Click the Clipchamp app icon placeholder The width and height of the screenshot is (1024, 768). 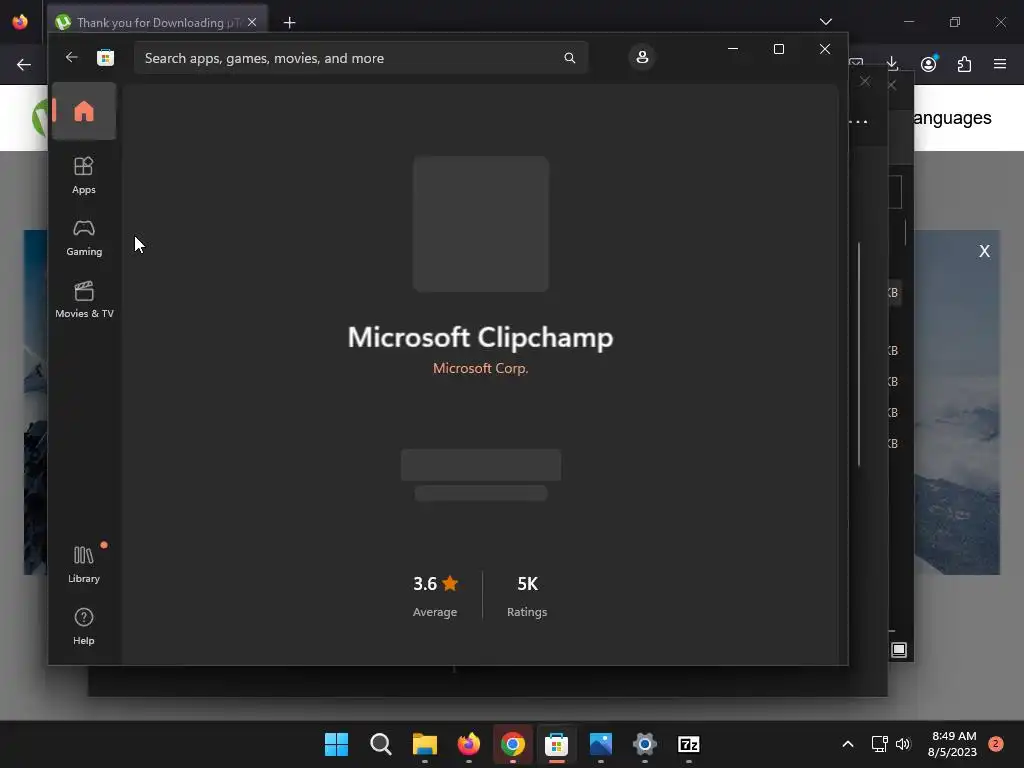481,224
